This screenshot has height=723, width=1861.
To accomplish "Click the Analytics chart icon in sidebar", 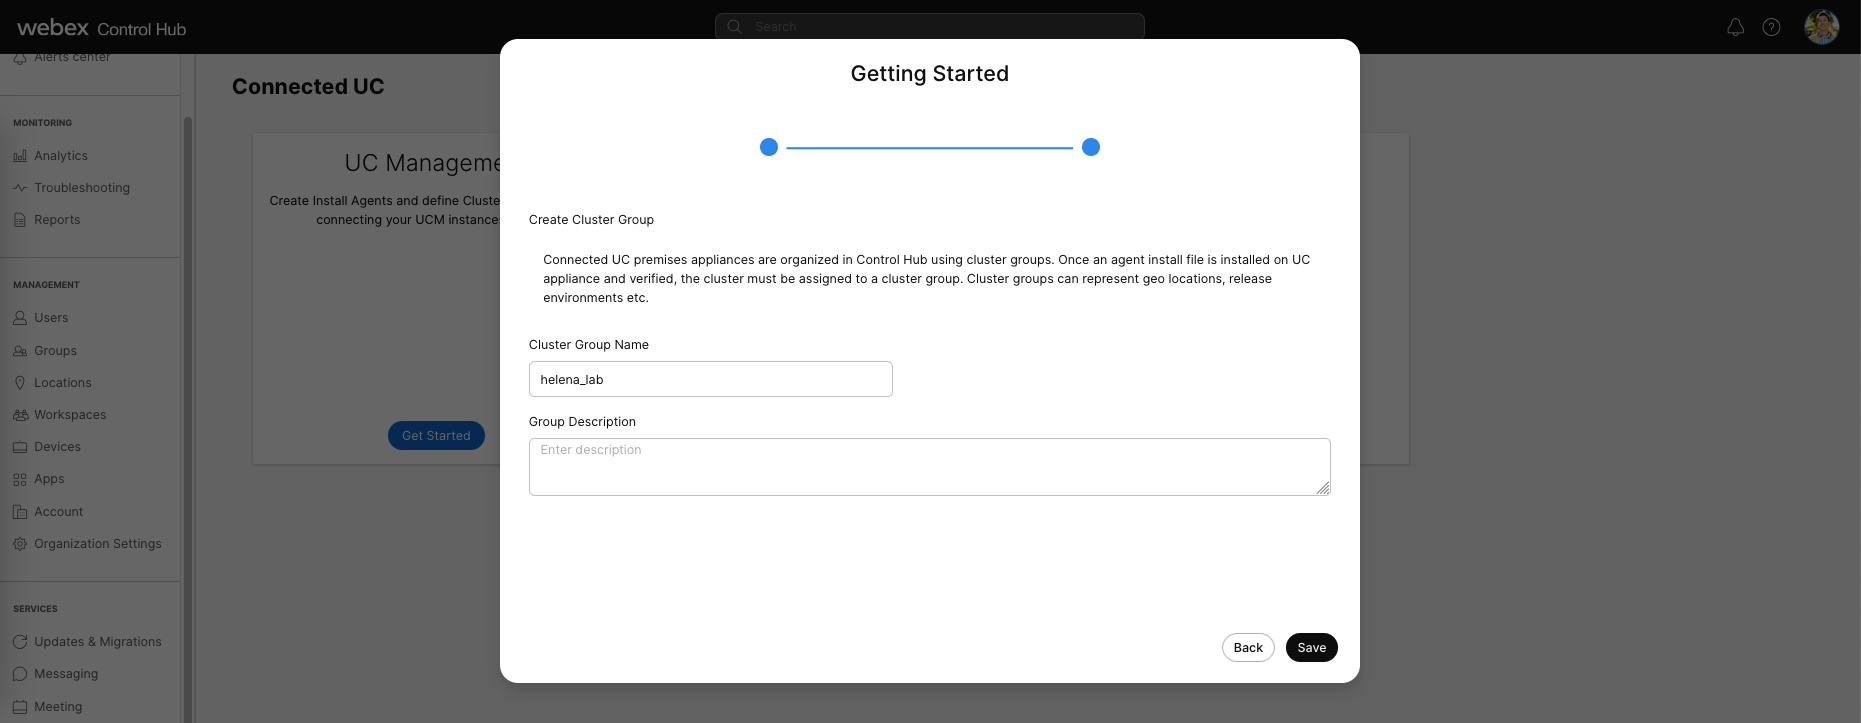I will point(20,156).
